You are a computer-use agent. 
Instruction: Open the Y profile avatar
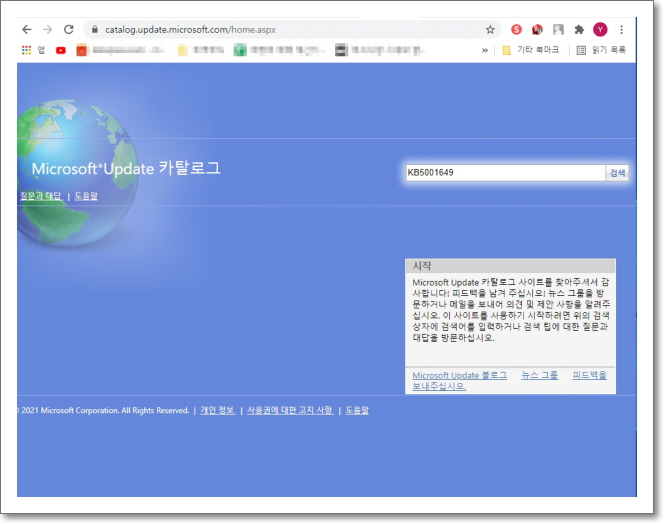tap(600, 29)
